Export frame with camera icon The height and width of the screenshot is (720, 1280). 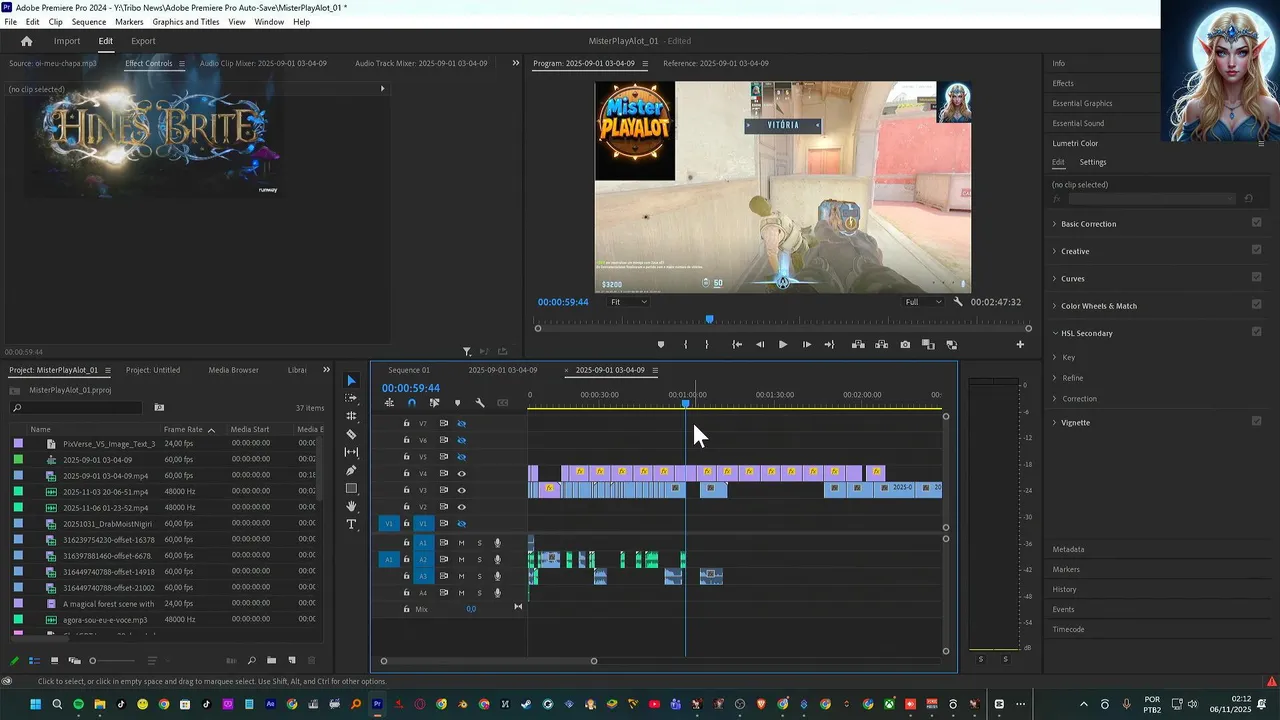coord(905,344)
